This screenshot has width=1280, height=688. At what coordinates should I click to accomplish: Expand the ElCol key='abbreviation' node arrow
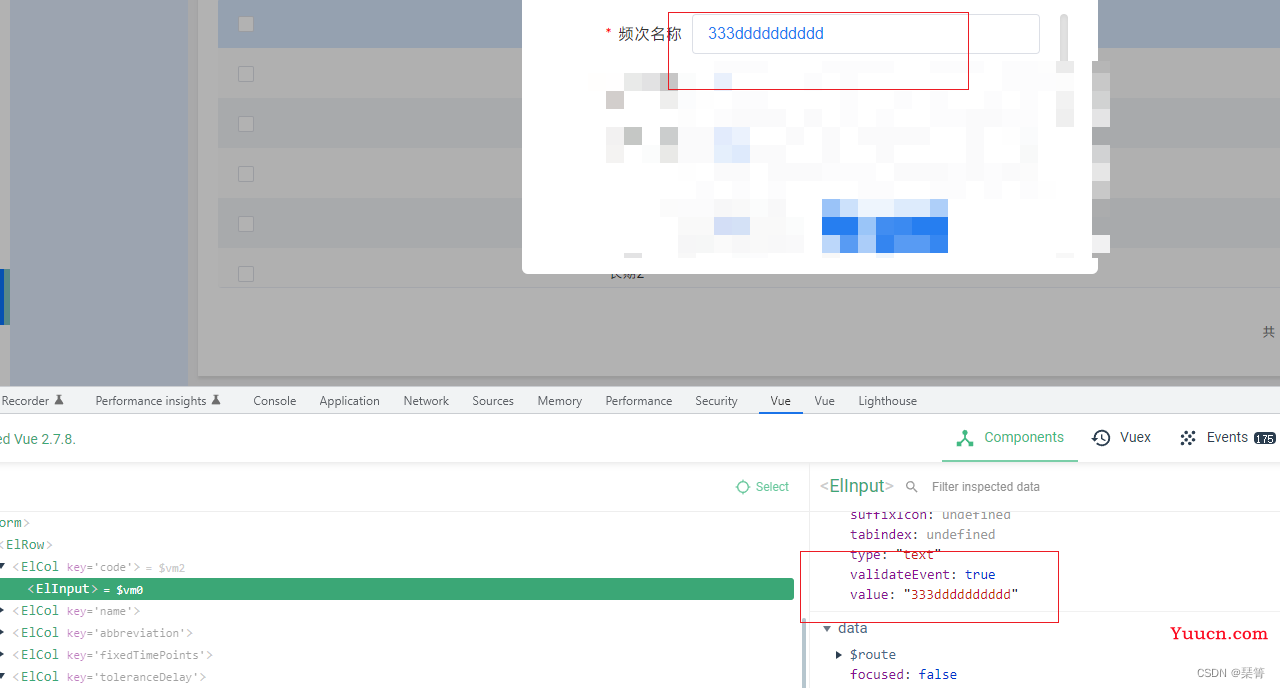point(3,633)
